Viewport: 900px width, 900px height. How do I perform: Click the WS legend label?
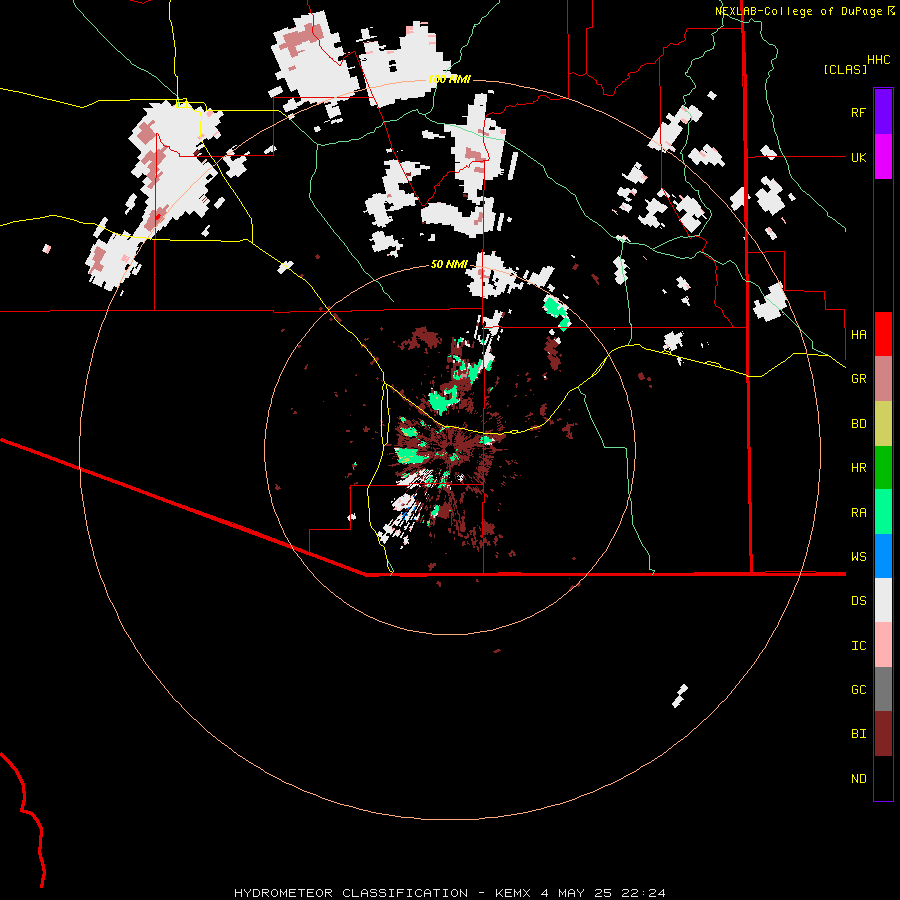pos(858,557)
